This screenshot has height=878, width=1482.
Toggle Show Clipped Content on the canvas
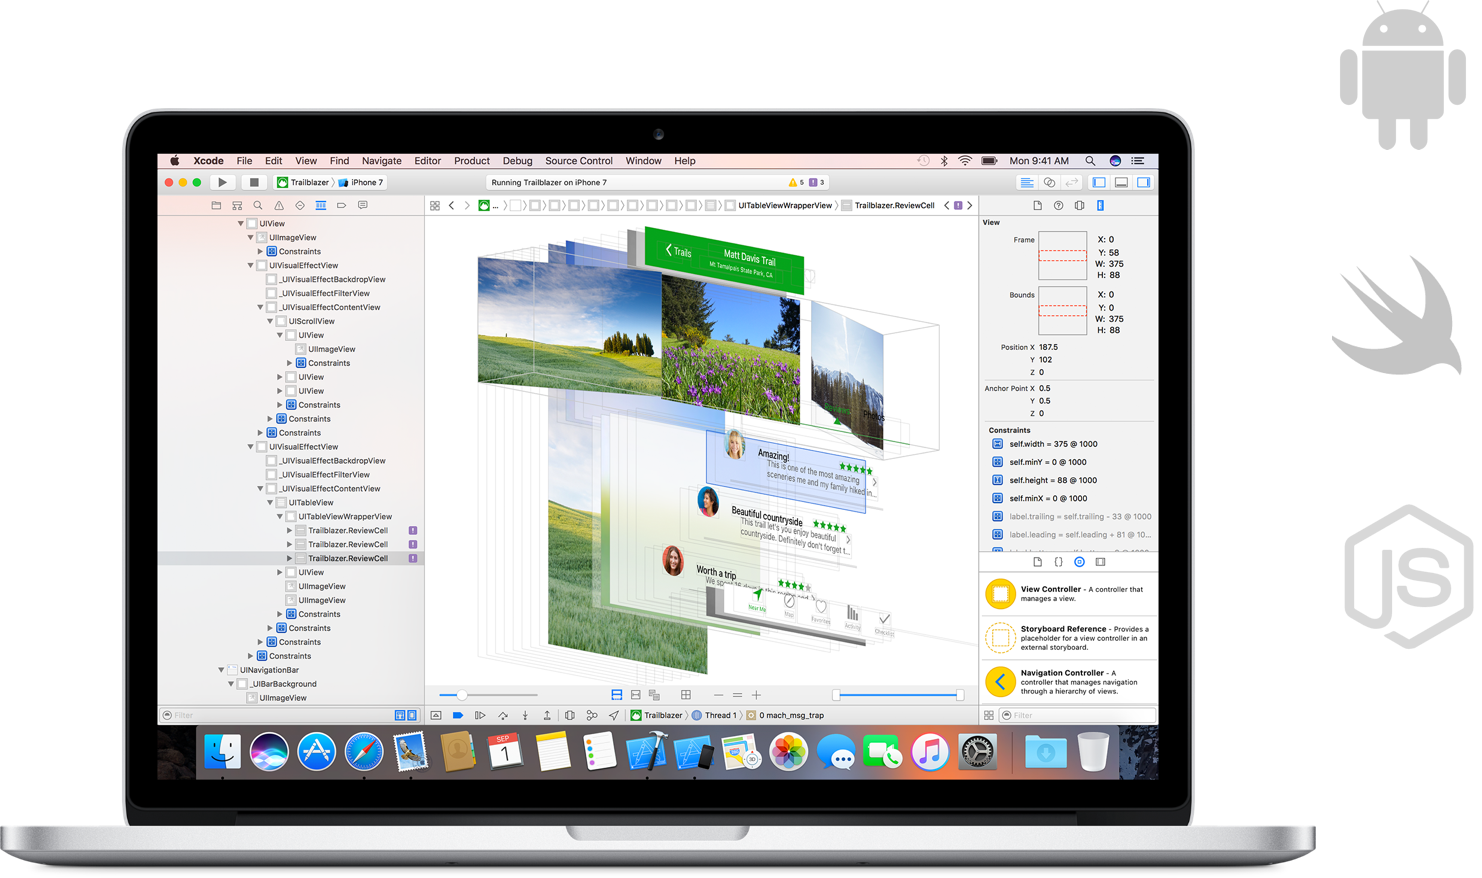click(616, 695)
